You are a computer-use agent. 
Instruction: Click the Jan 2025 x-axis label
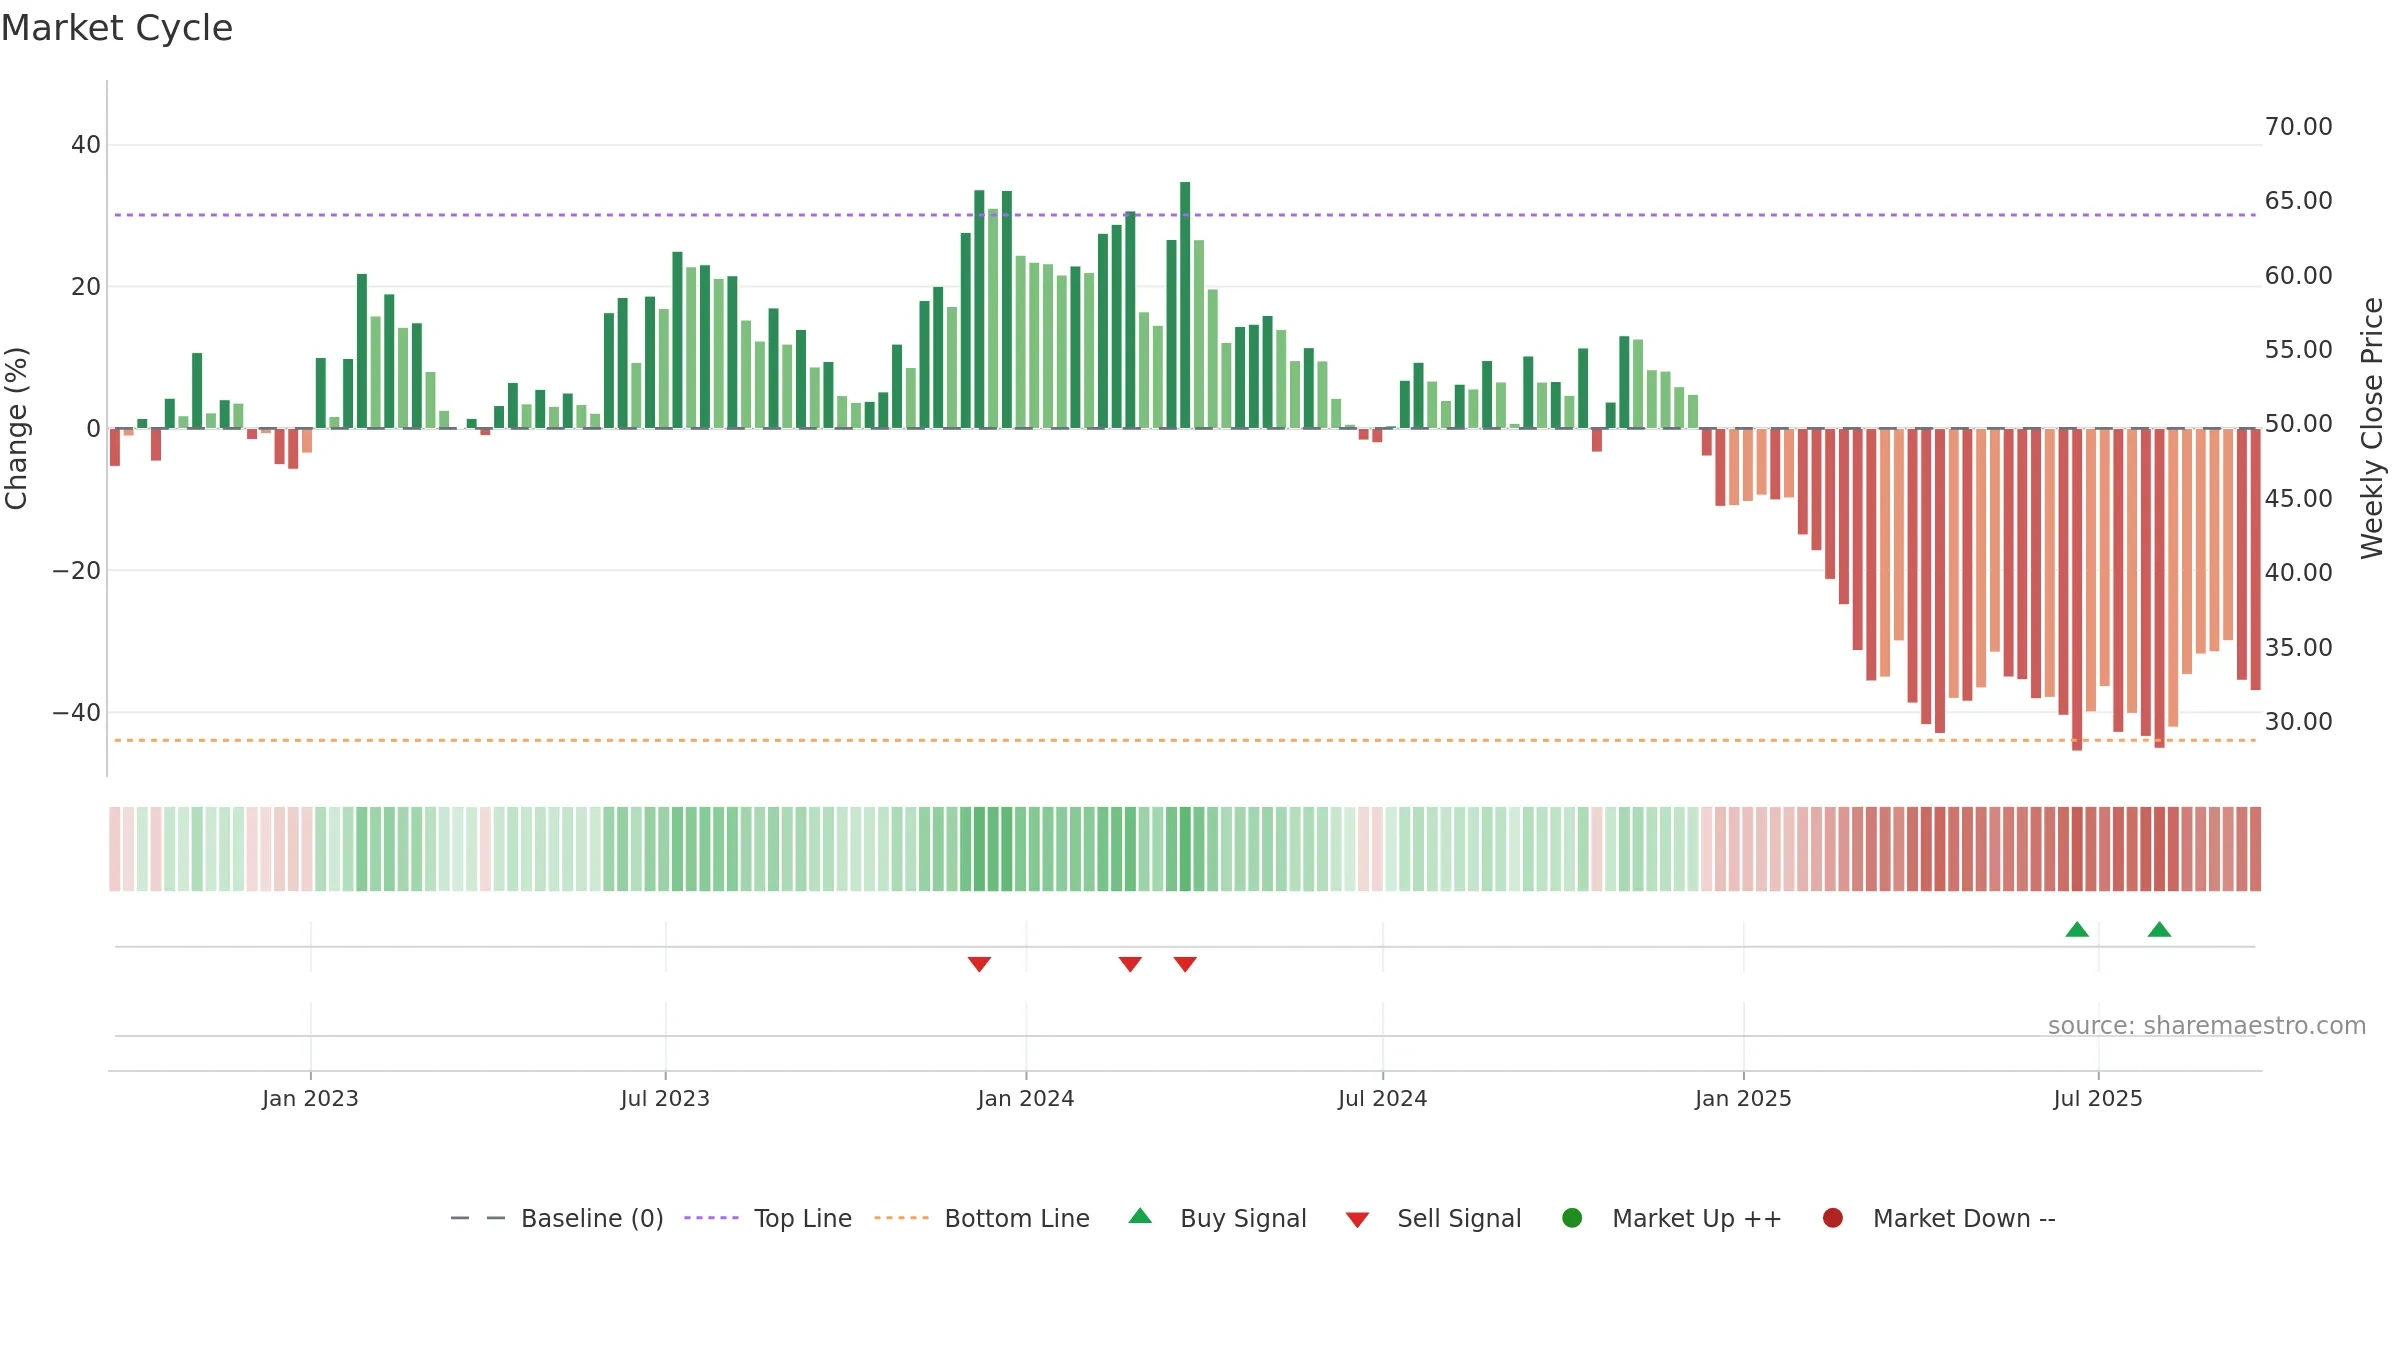pyautogui.click(x=1743, y=1098)
